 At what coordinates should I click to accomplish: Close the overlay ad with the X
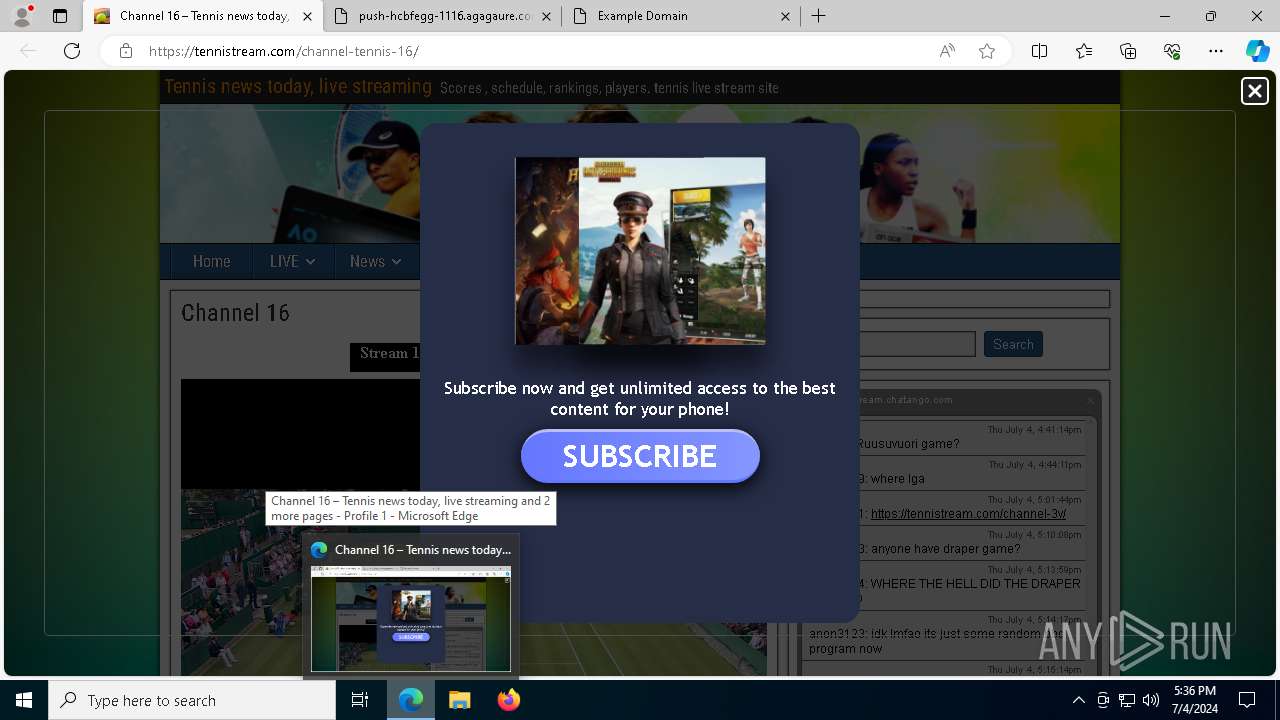tap(1254, 91)
